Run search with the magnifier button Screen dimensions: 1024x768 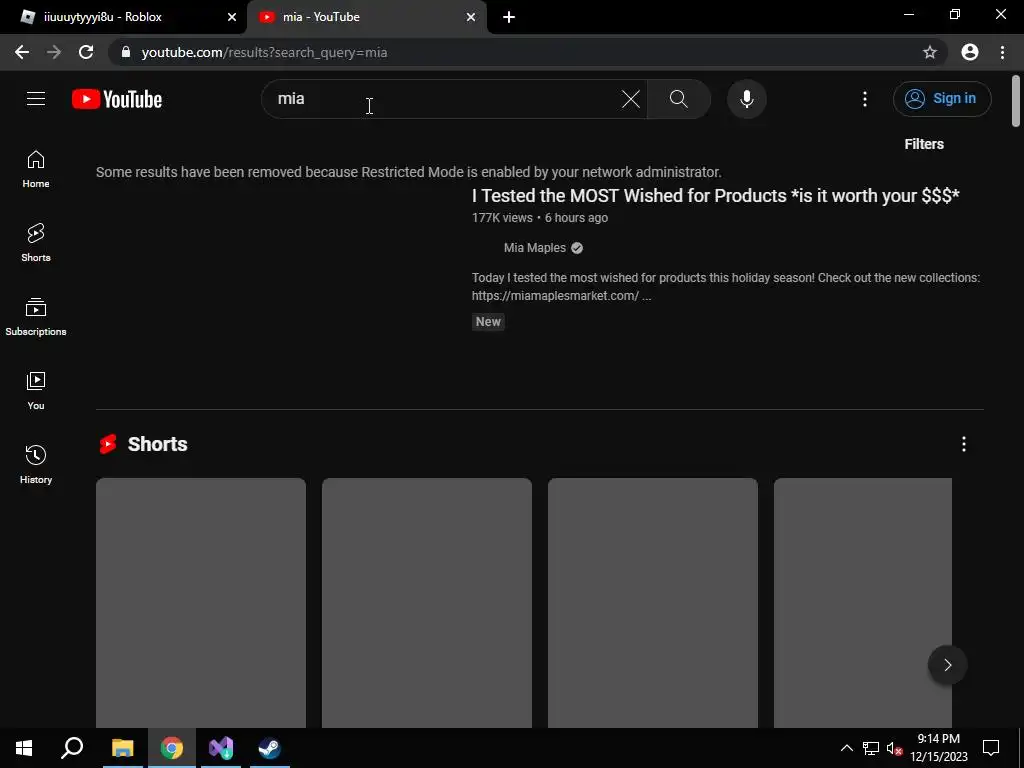(x=679, y=99)
